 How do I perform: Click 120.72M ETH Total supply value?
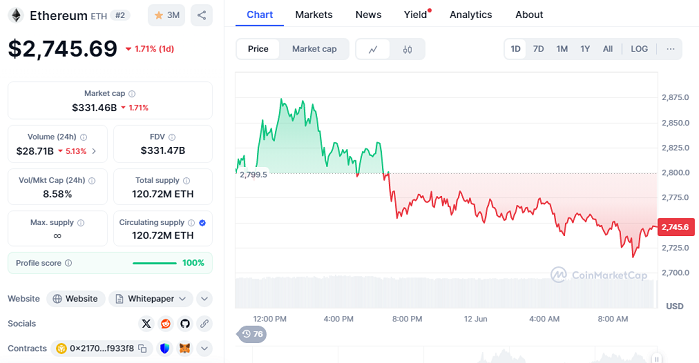pos(163,194)
